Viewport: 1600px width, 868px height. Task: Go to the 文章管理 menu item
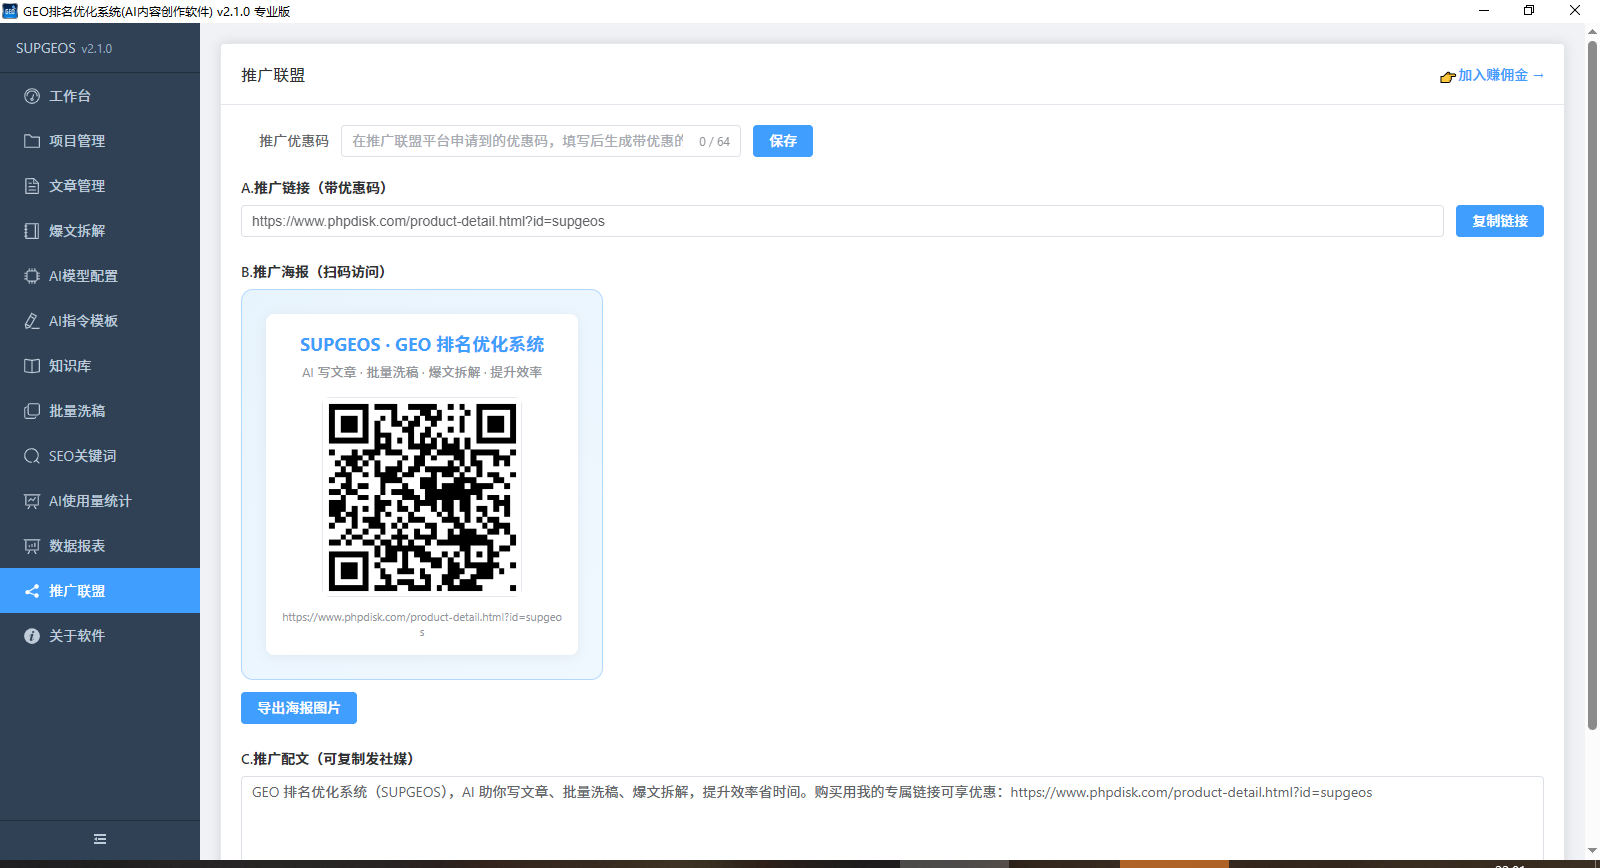100,186
